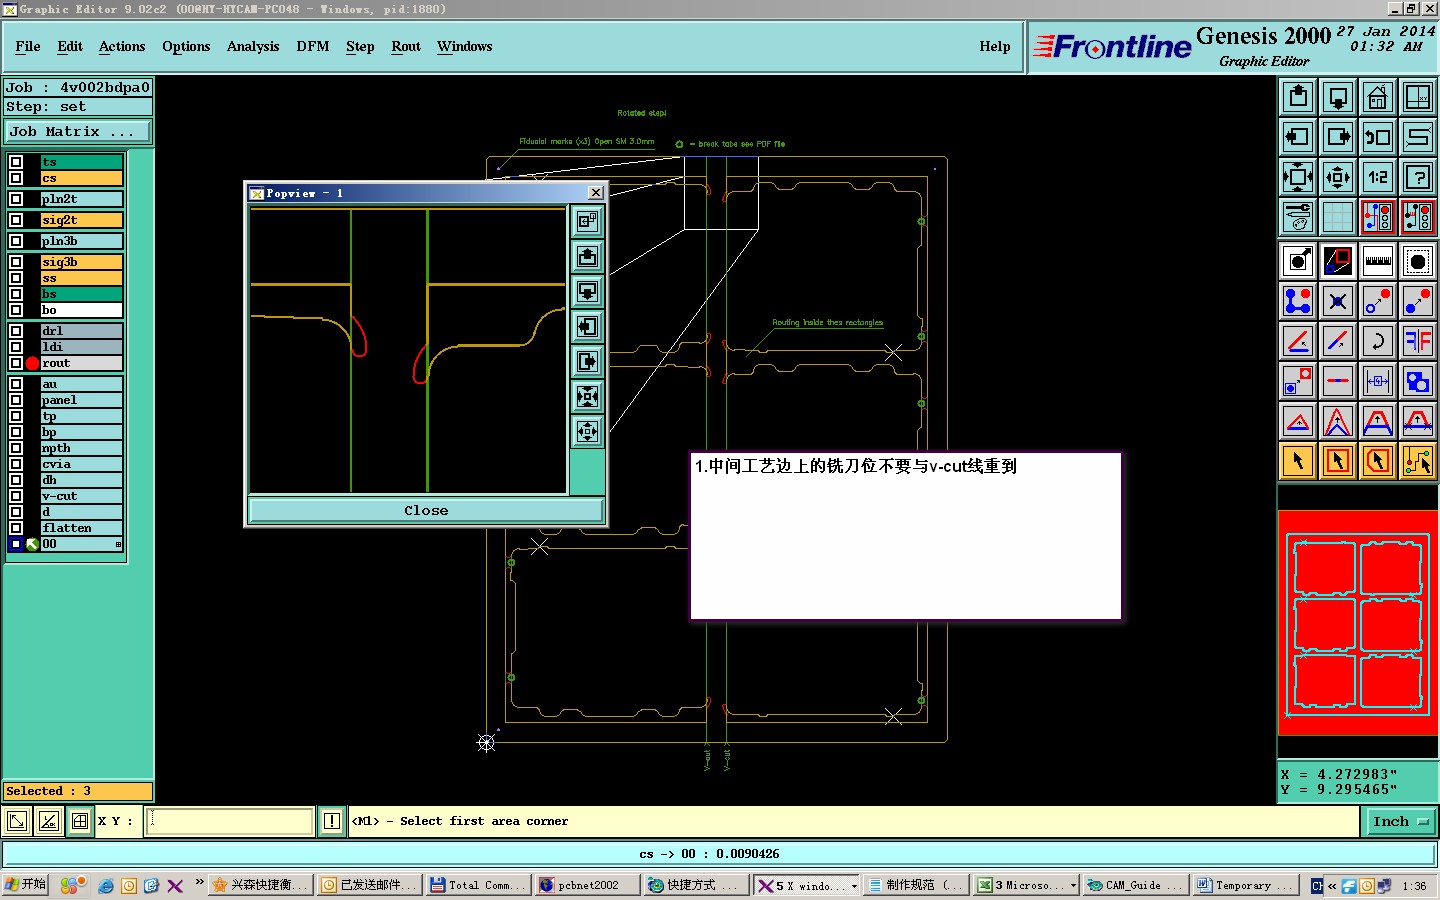
Task: Click the pan down arrow icon
Action: pos(1338,97)
